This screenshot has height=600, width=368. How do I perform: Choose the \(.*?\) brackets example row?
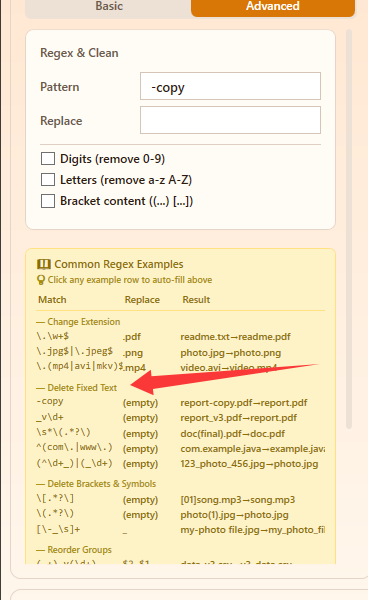tap(181, 514)
